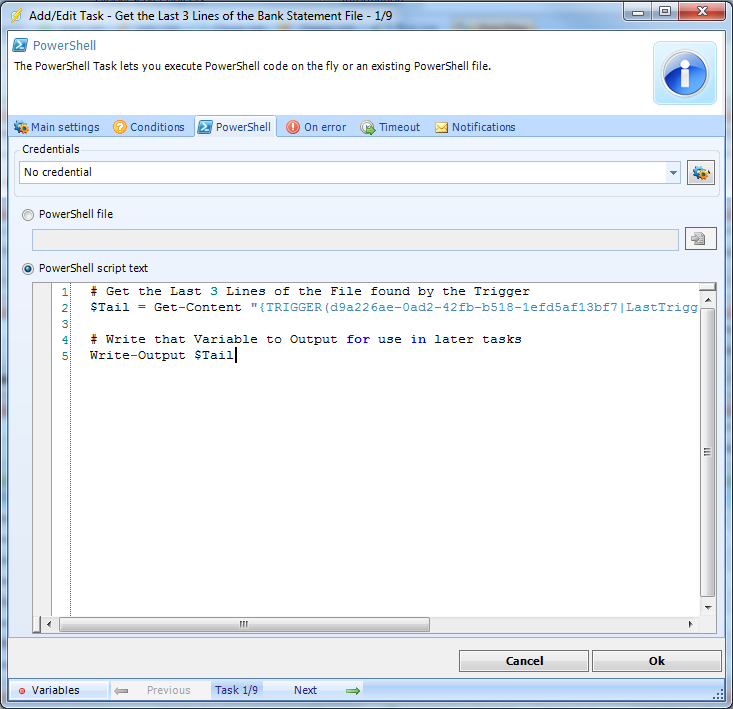The width and height of the screenshot is (733, 709).
Task: Select the PowerShell file radio button
Action: point(28,214)
